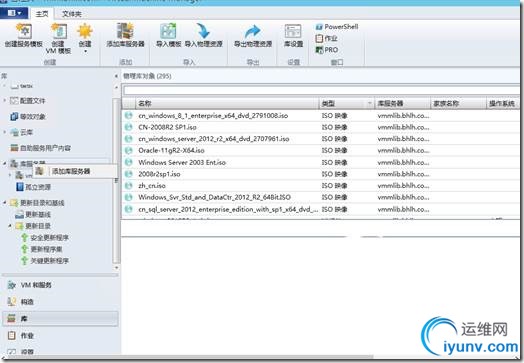
Task: Select 配置文件 in the library tree
Action: click(x=32, y=101)
